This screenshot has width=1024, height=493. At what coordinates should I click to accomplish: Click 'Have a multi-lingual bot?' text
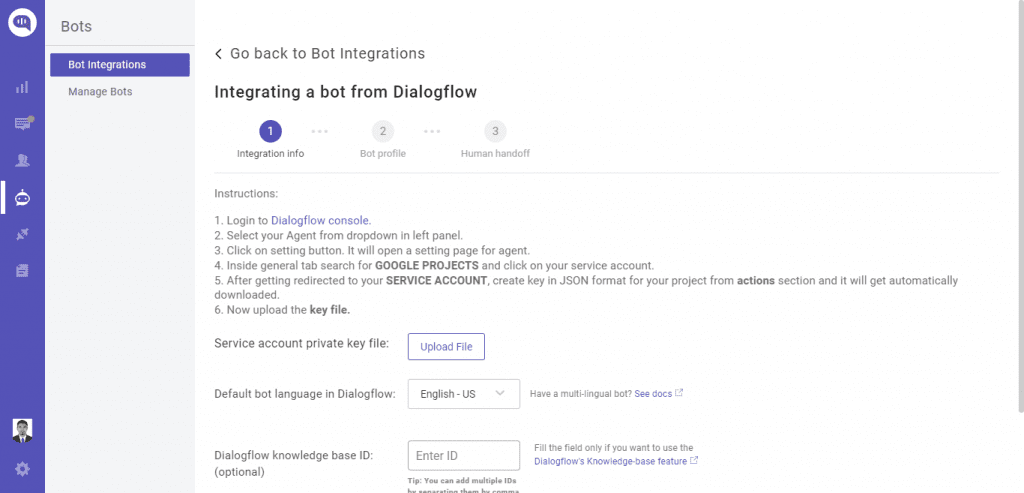[x=581, y=394]
